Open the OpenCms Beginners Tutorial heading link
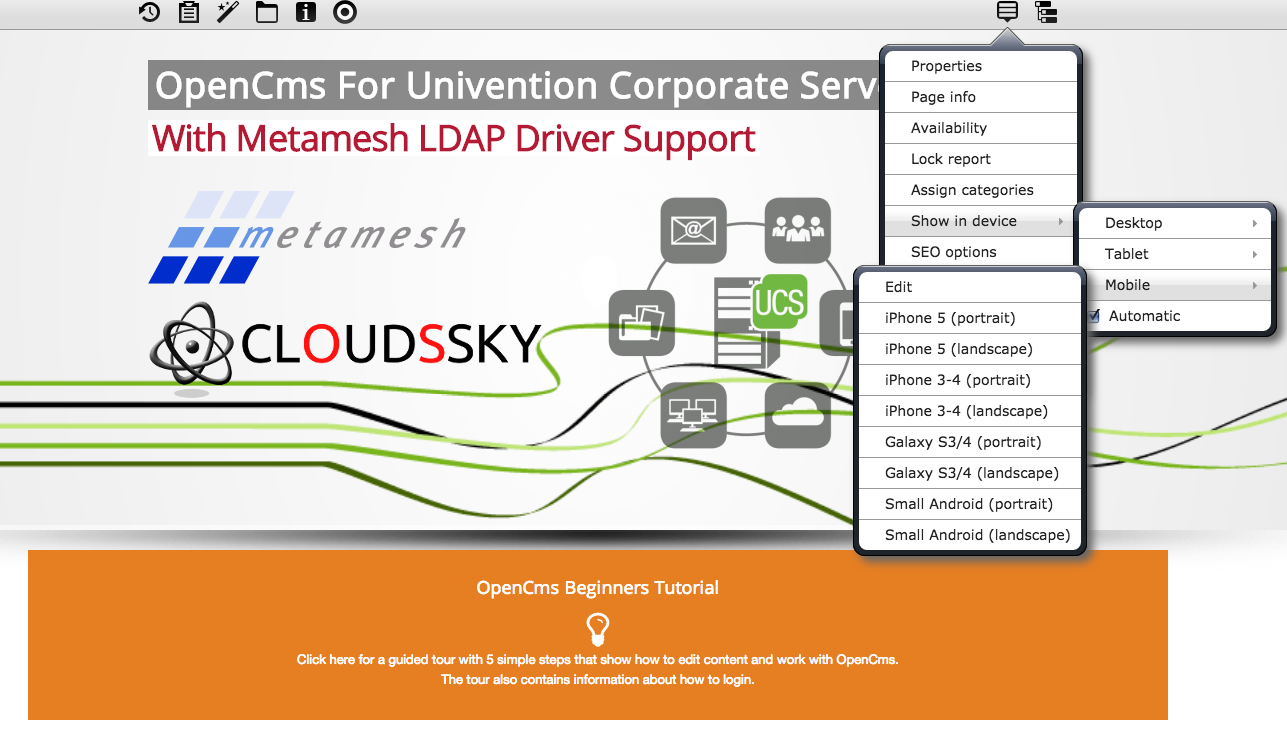This screenshot has width=1287, height=732. tap(597, 588)
